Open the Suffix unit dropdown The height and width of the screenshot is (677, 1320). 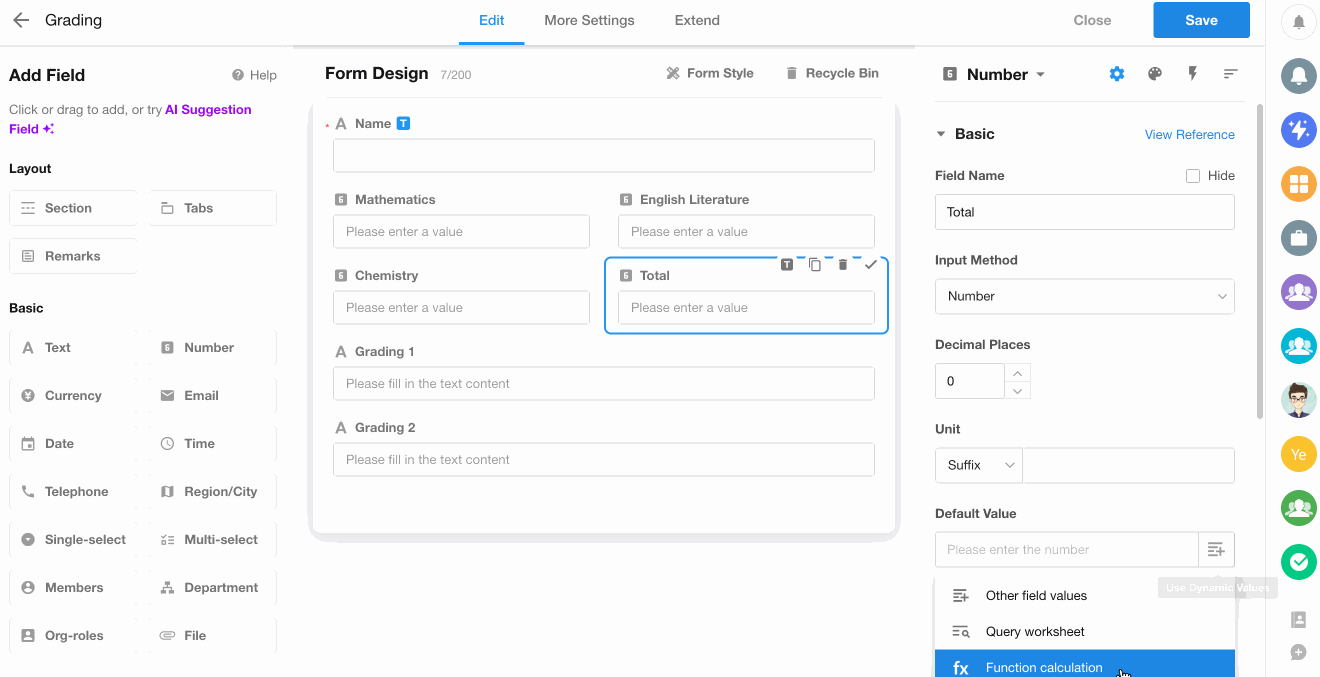[x=978, y=465]
